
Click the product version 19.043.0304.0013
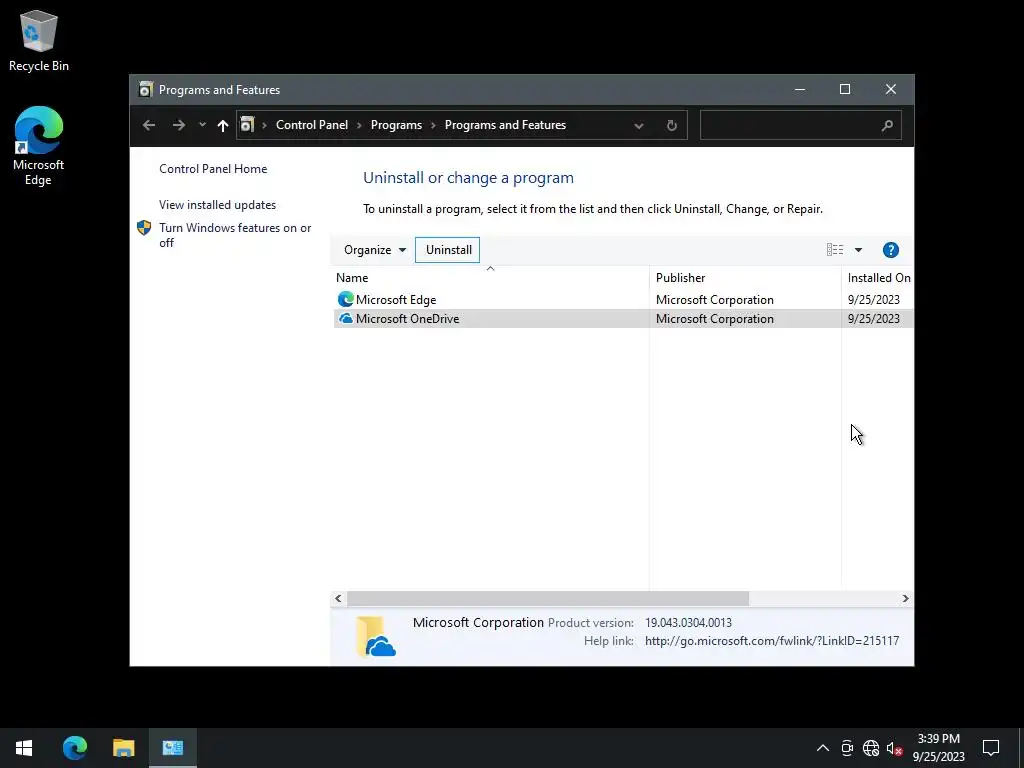688,623
